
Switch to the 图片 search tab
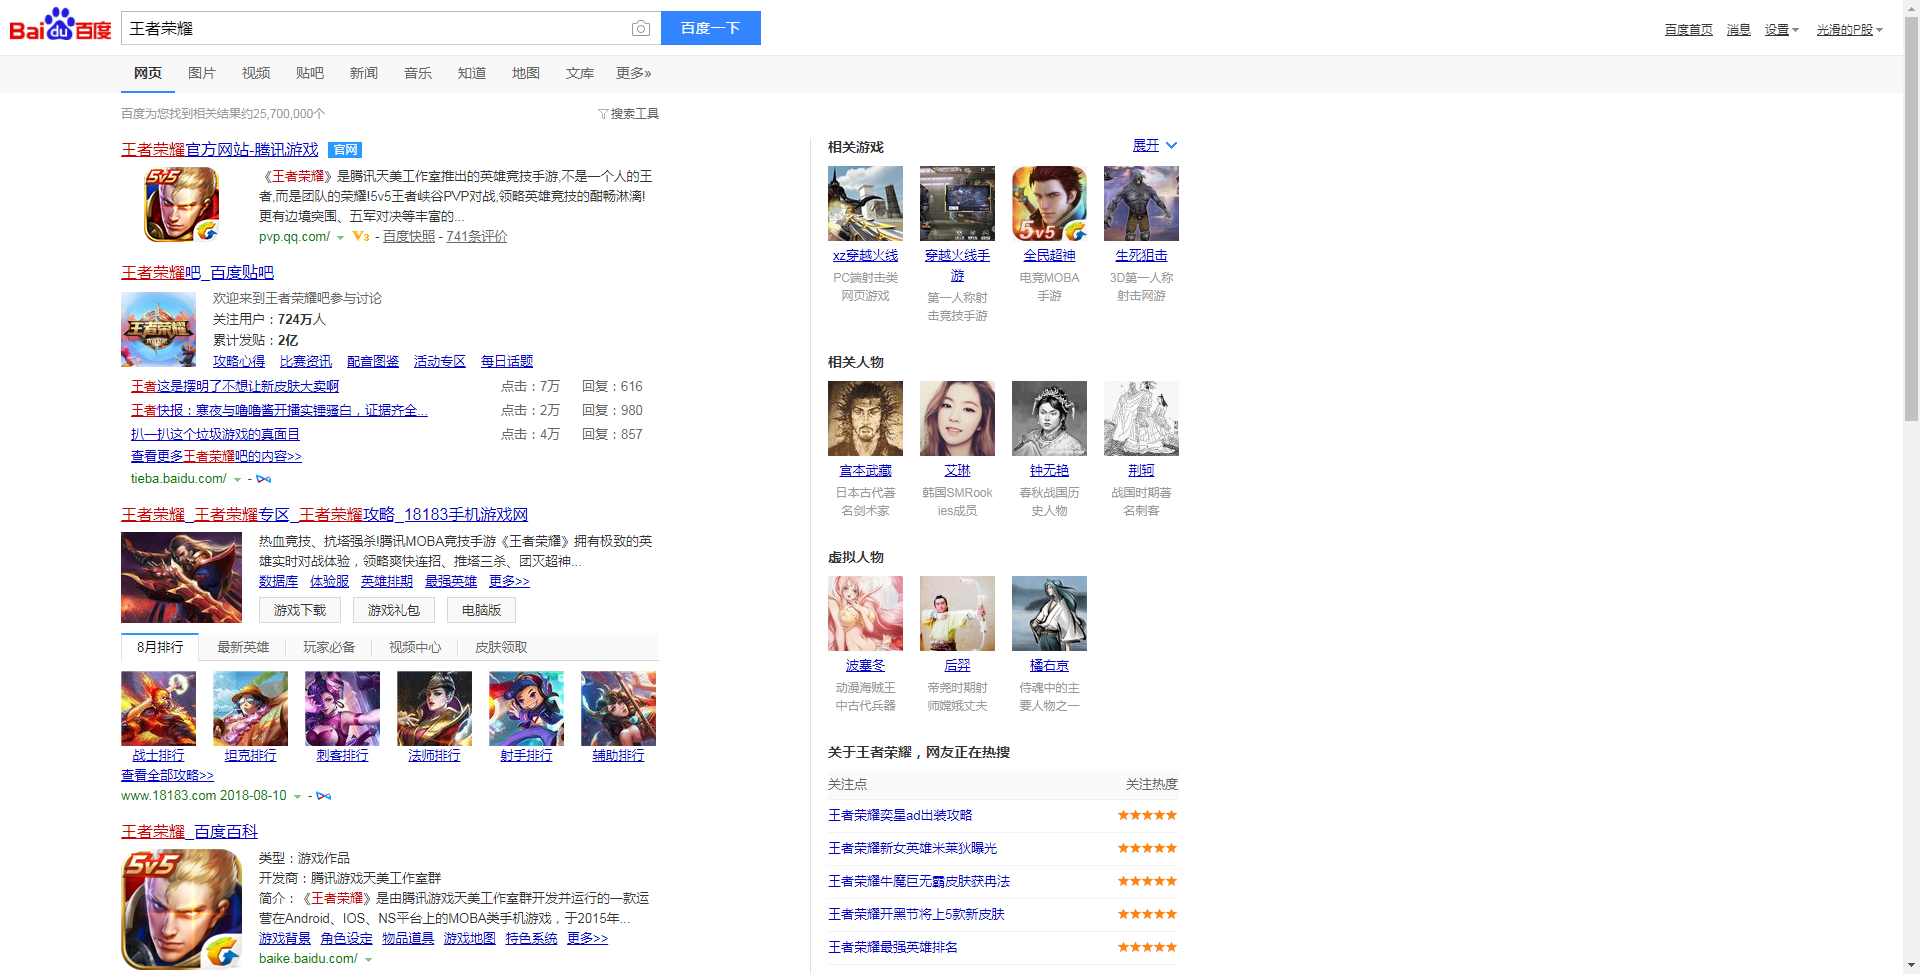click(202, 73)
